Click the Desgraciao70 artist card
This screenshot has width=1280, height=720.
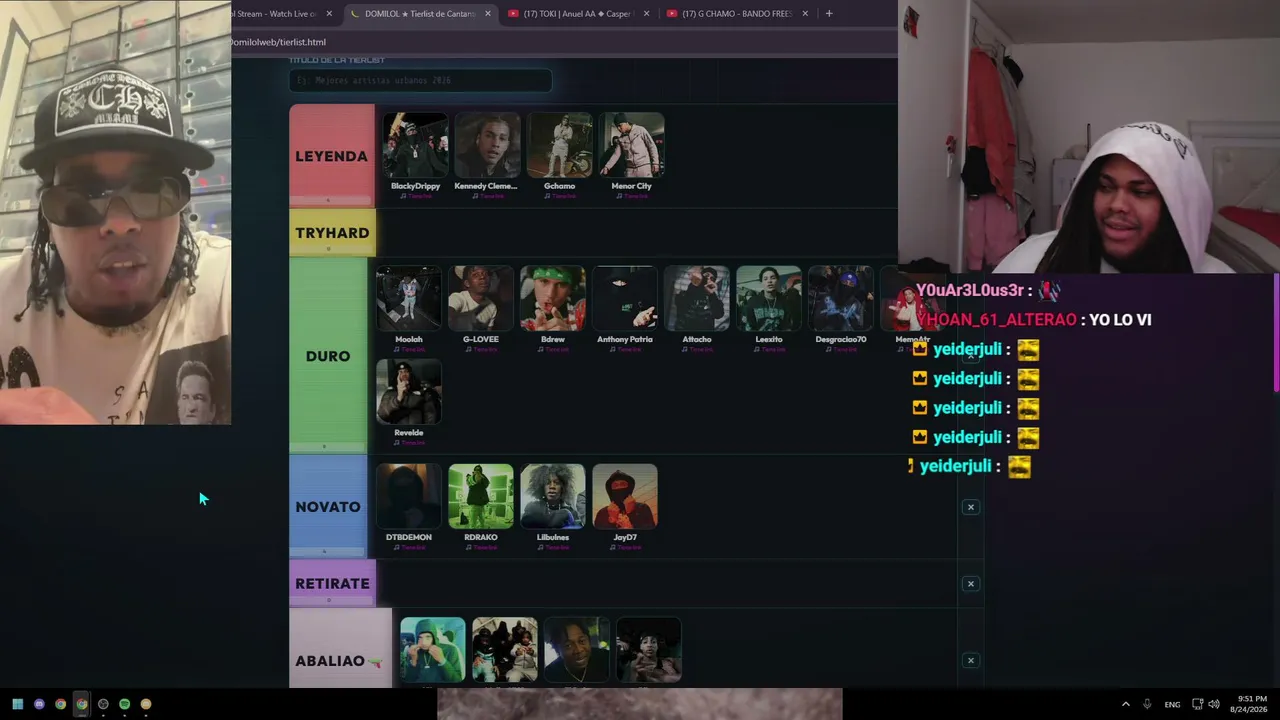point(840,307)
